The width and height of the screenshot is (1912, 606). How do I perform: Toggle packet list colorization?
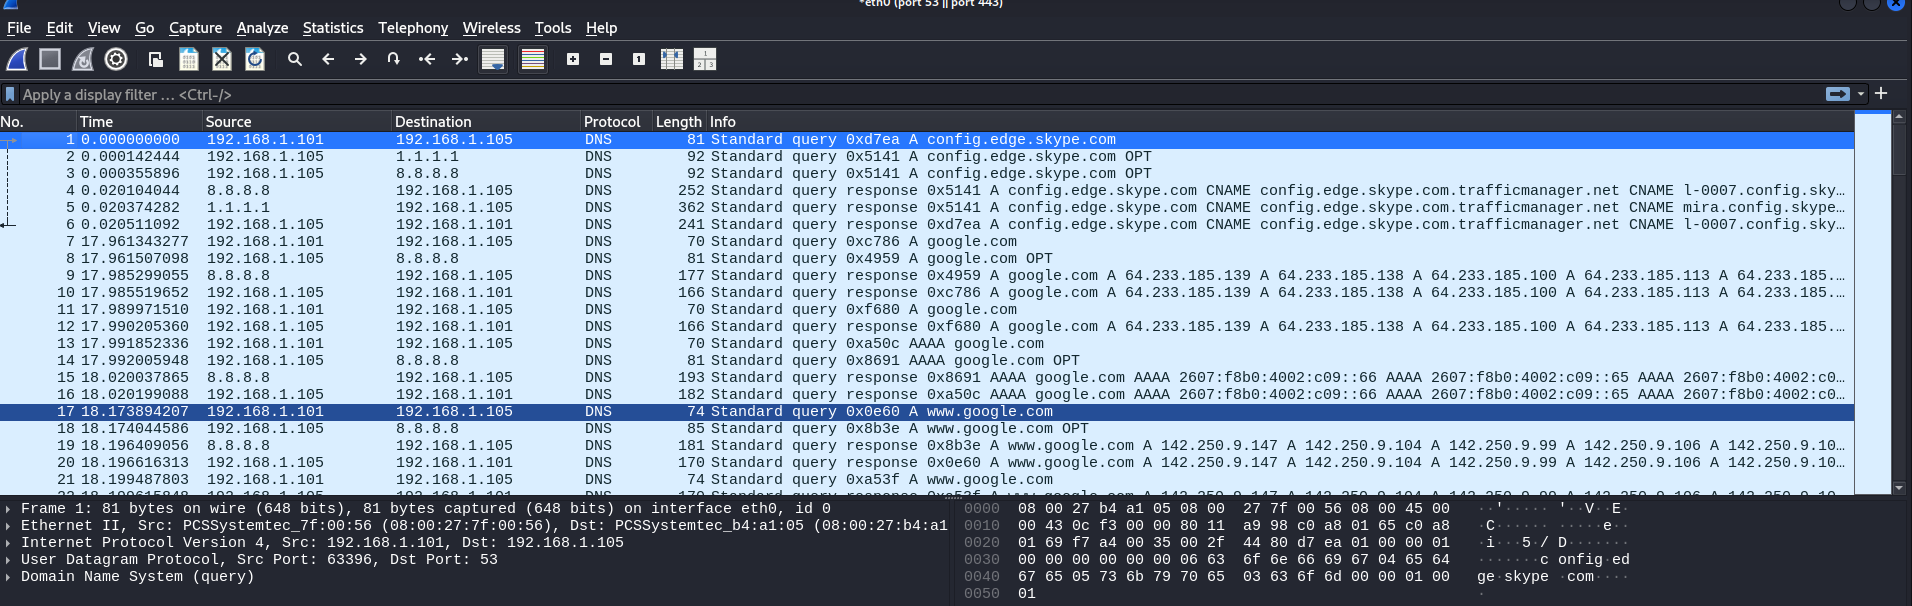coord(533,60)
